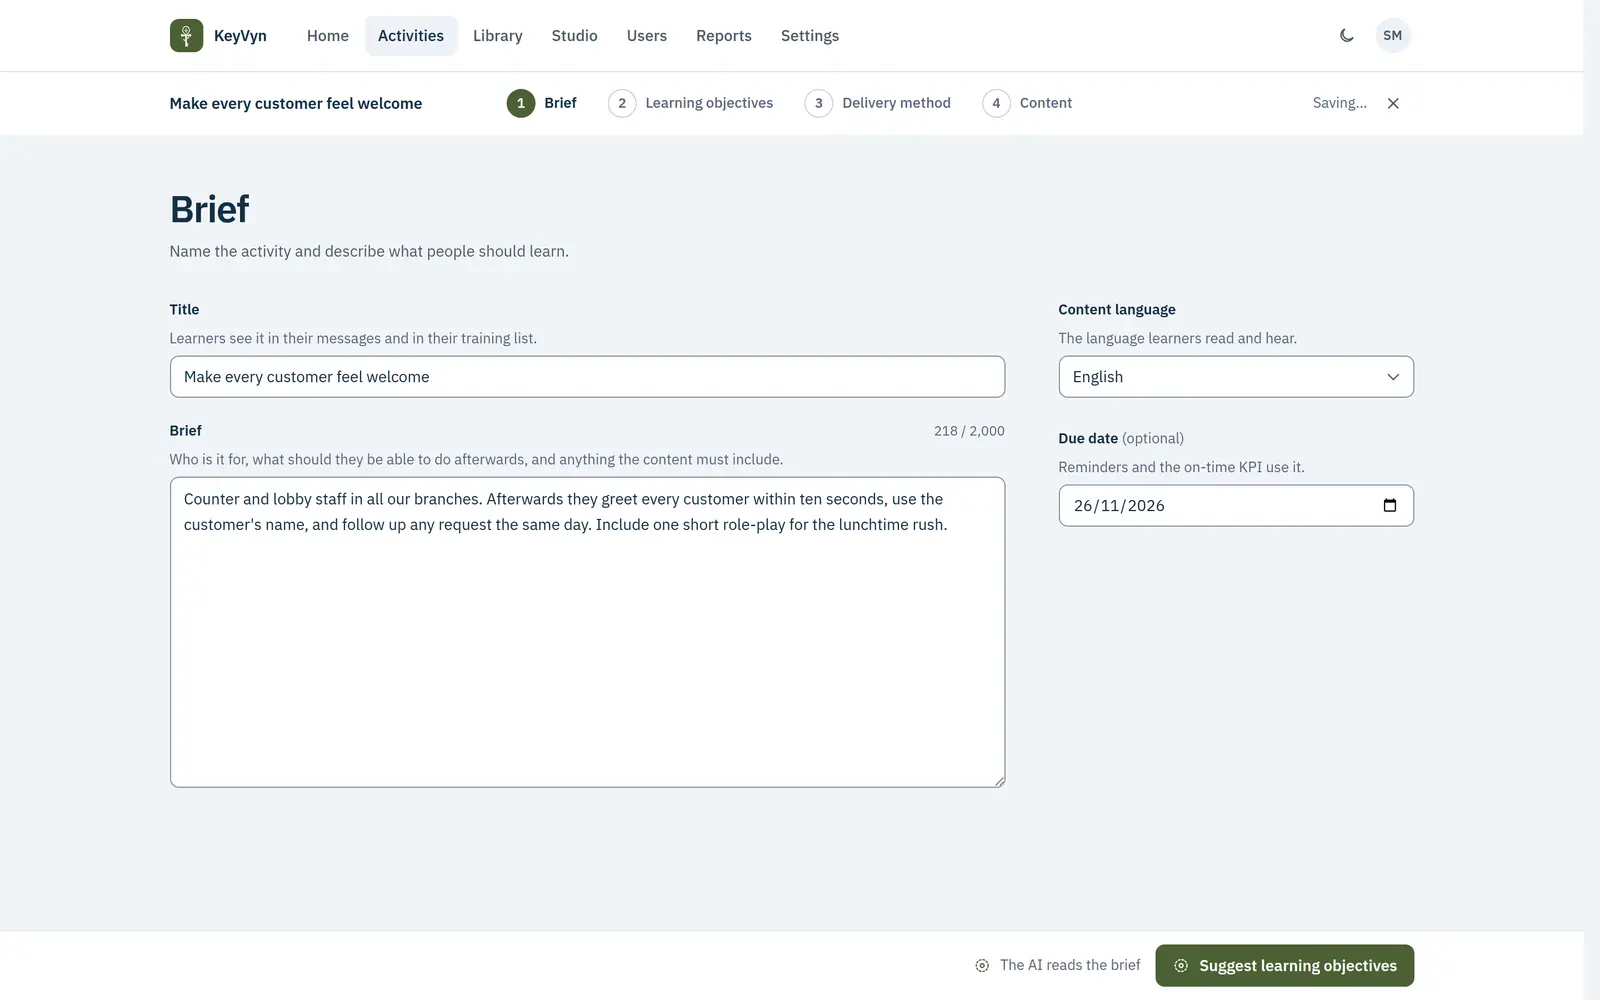Click the 'Saving...' status text
Viewport: 1600px width, 1000px height.
pos(1340,103)
